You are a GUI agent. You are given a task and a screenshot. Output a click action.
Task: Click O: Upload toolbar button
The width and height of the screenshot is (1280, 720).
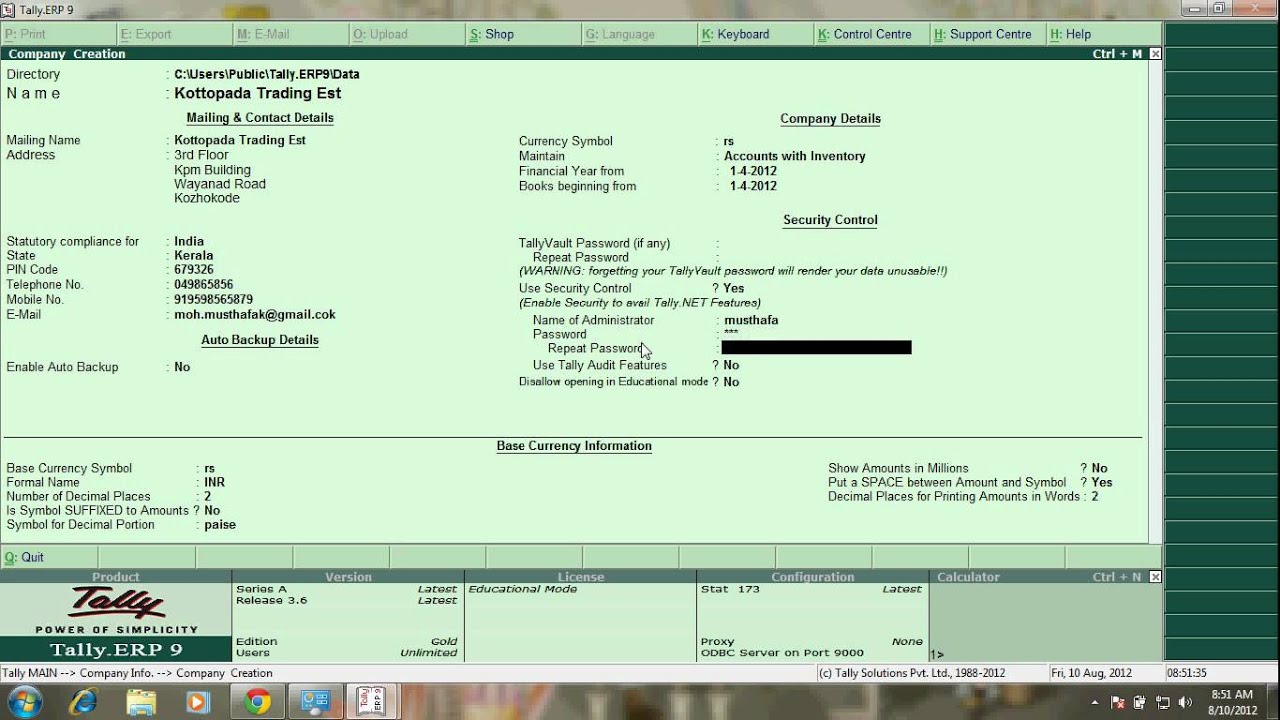[406, 34]
